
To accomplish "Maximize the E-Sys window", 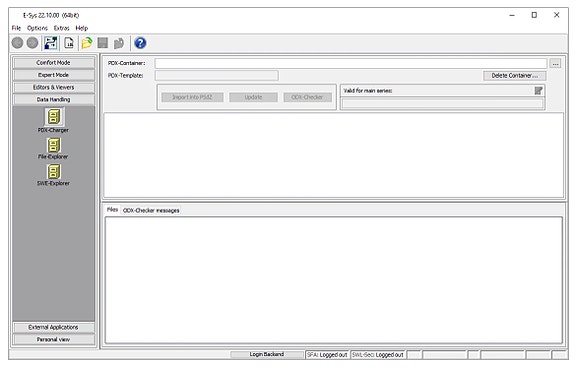I will (x=534, y=15).
